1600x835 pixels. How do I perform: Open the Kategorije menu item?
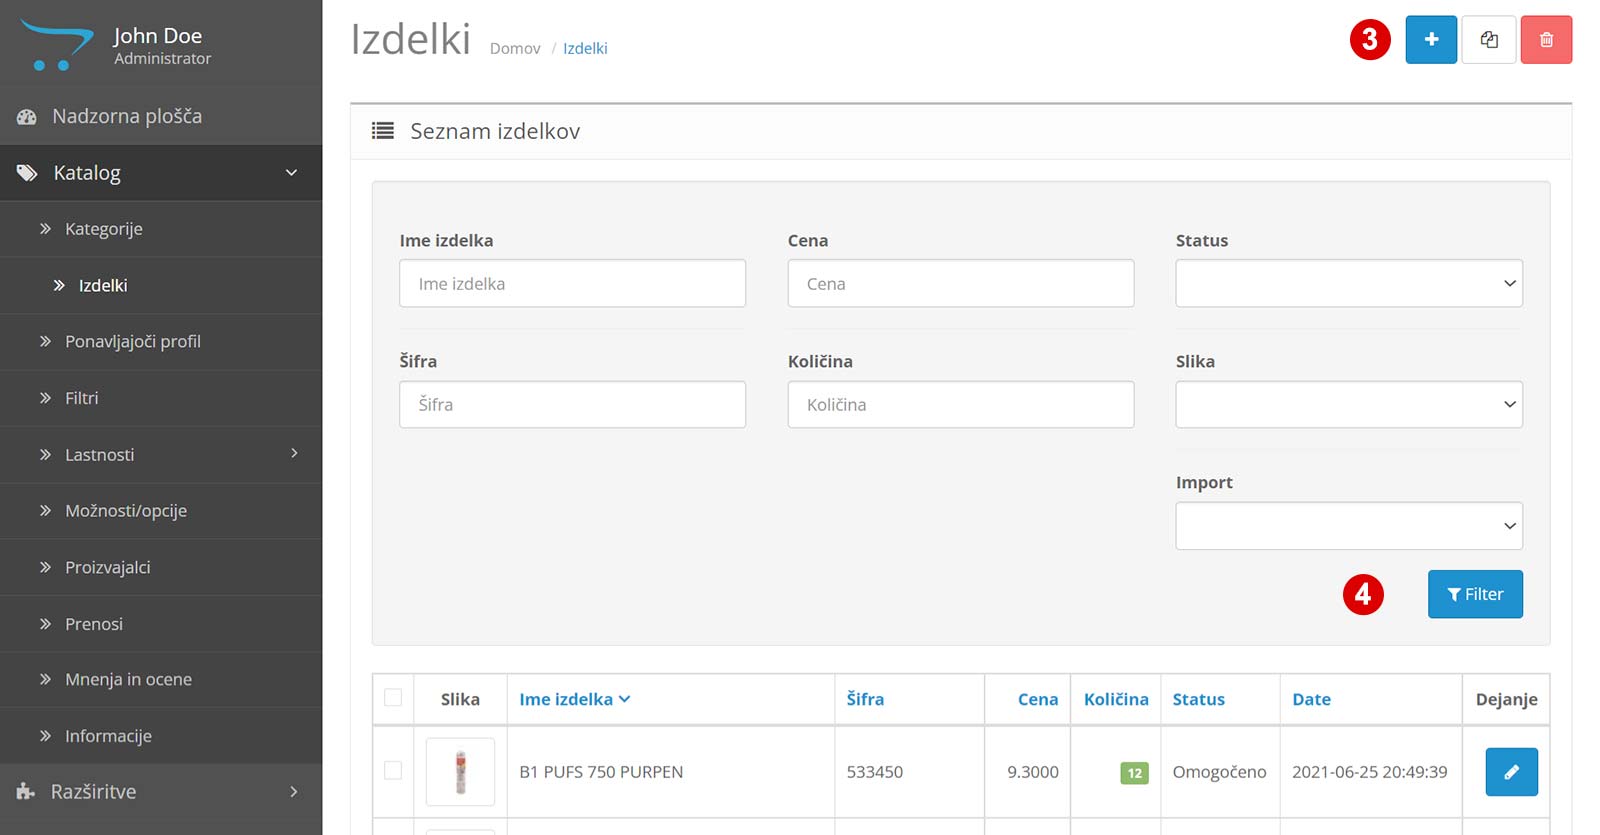(x=104, y=229)
